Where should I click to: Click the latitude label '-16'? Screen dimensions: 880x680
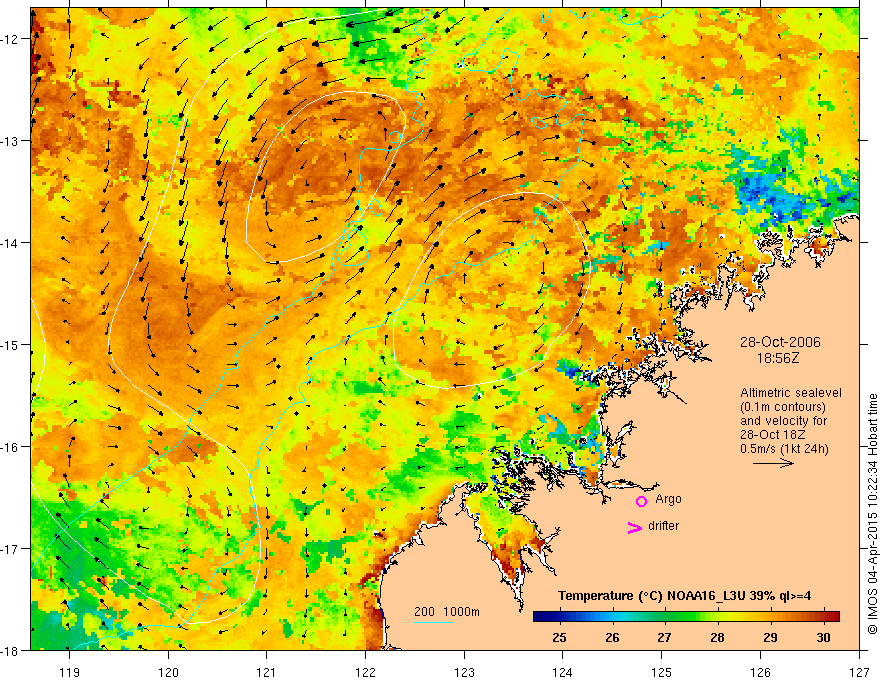[x=10, y=447]
